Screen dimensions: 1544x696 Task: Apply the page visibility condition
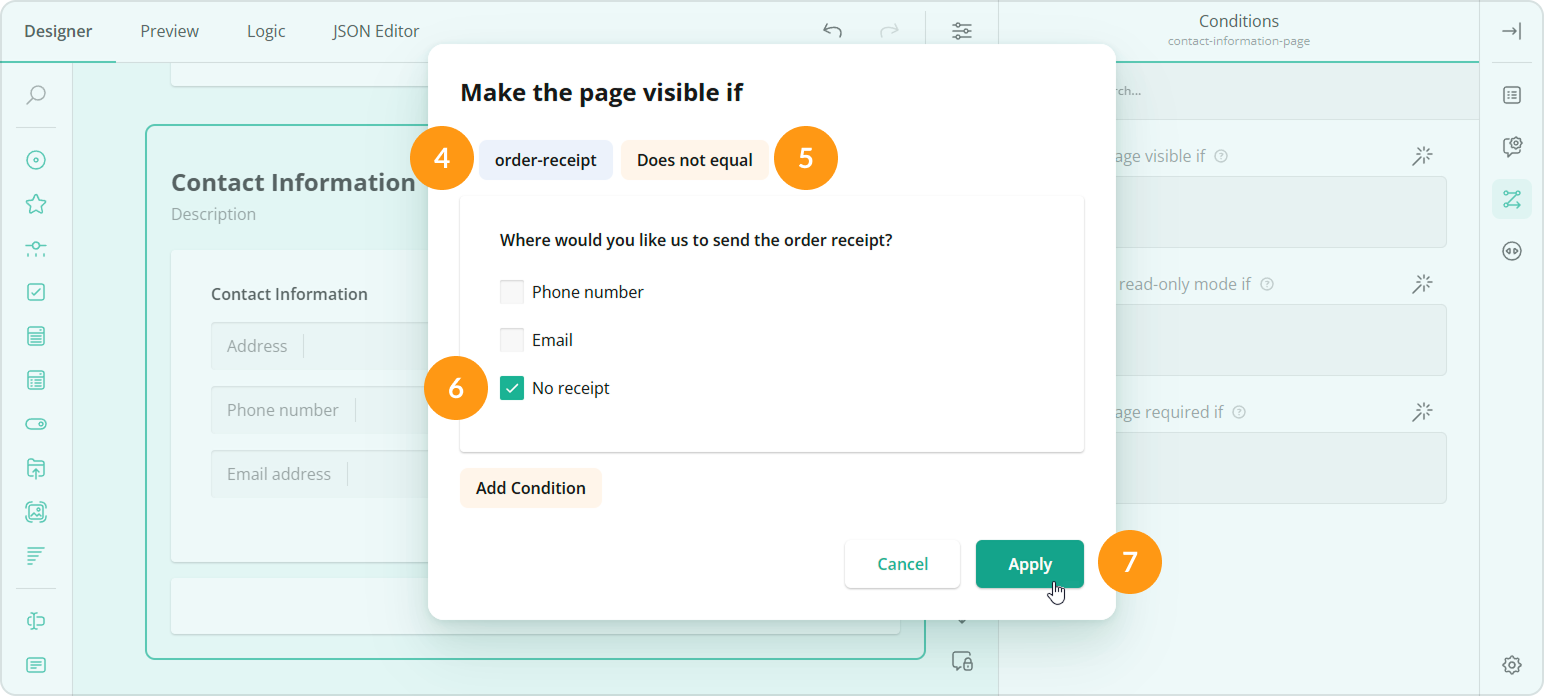(1029, 563)
